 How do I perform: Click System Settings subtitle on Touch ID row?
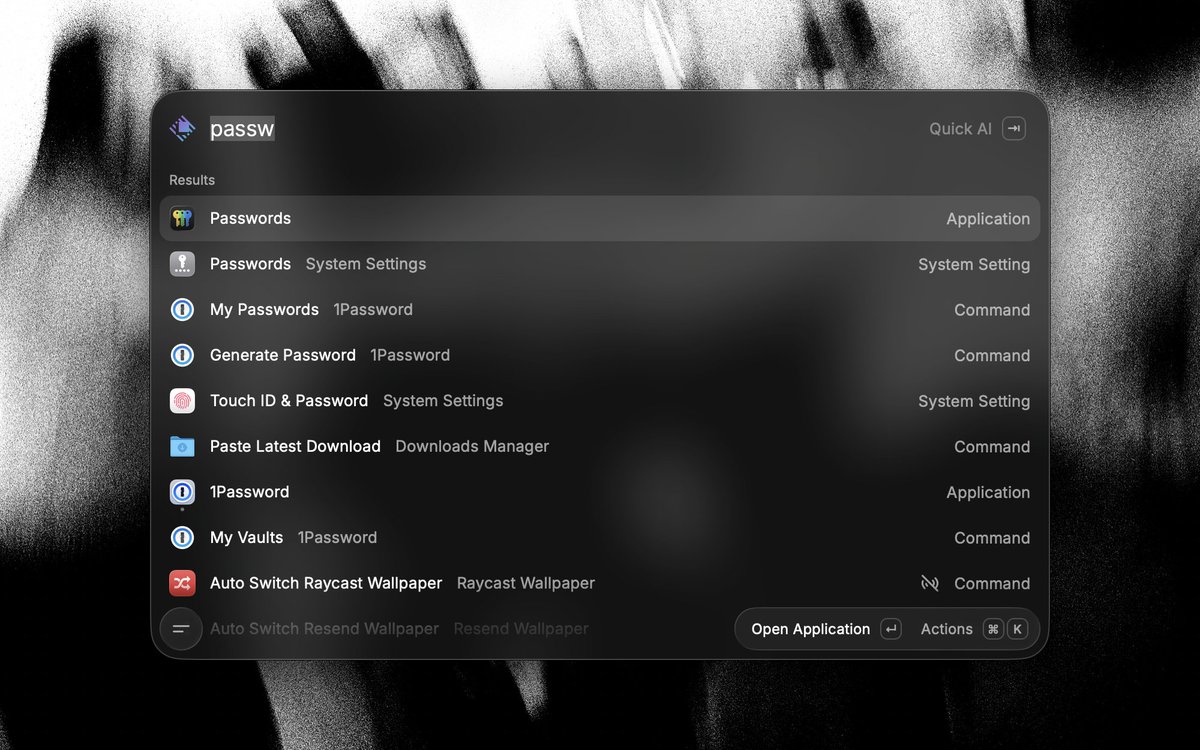[x=443, y=401]
